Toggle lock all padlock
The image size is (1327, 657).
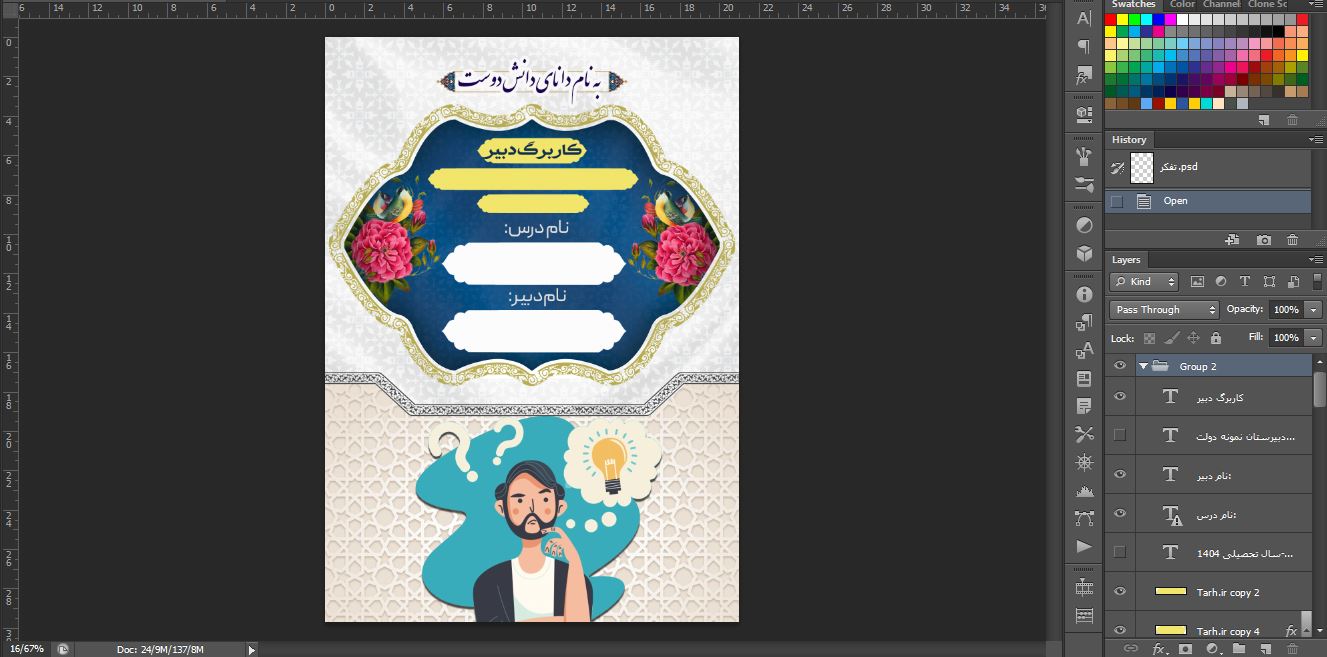click(x=1216, y=338)
